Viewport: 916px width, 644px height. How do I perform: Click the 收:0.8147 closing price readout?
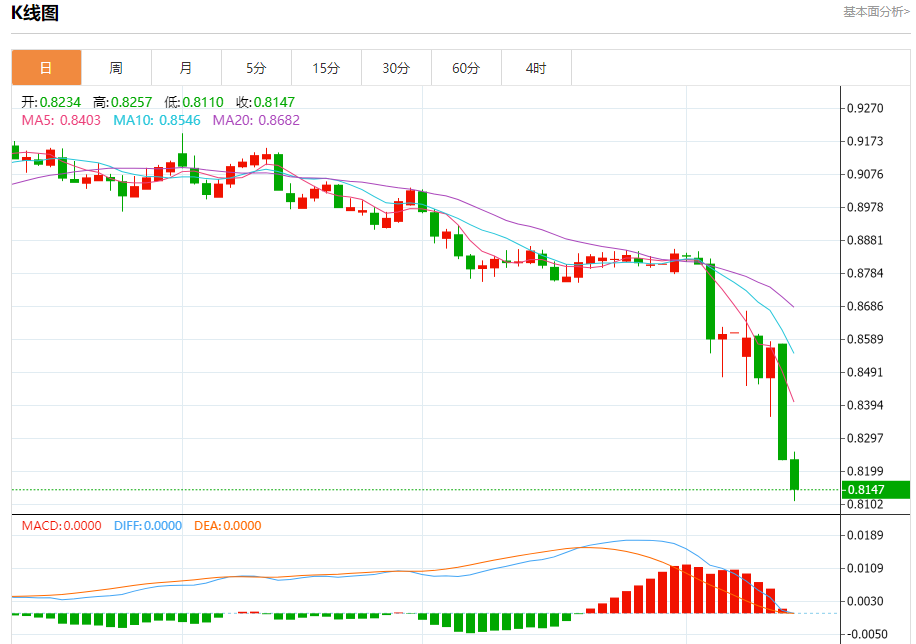(265, 102)
